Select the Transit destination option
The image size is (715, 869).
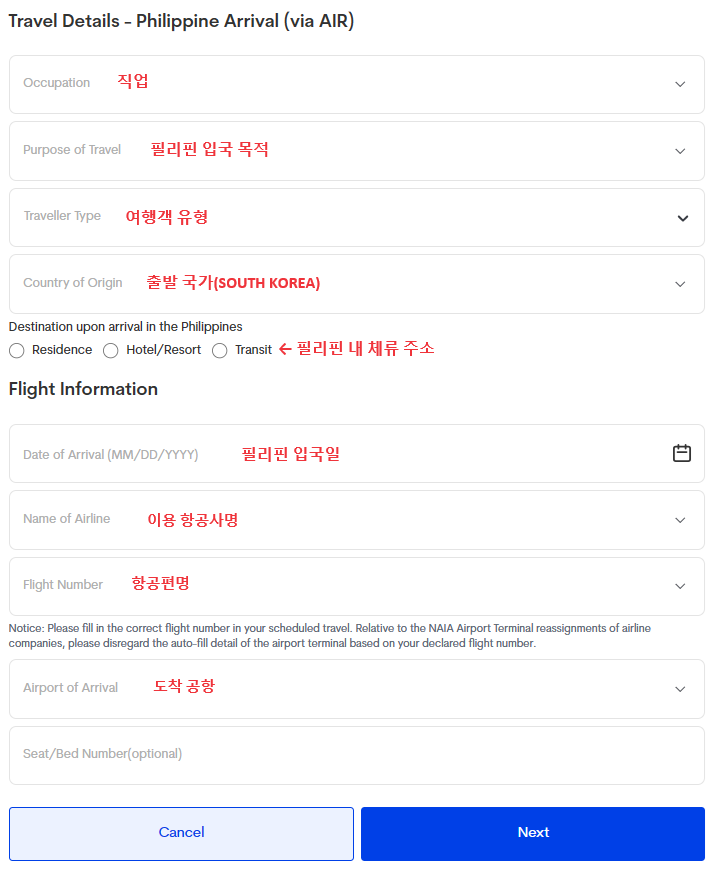(x=219, y=350)
